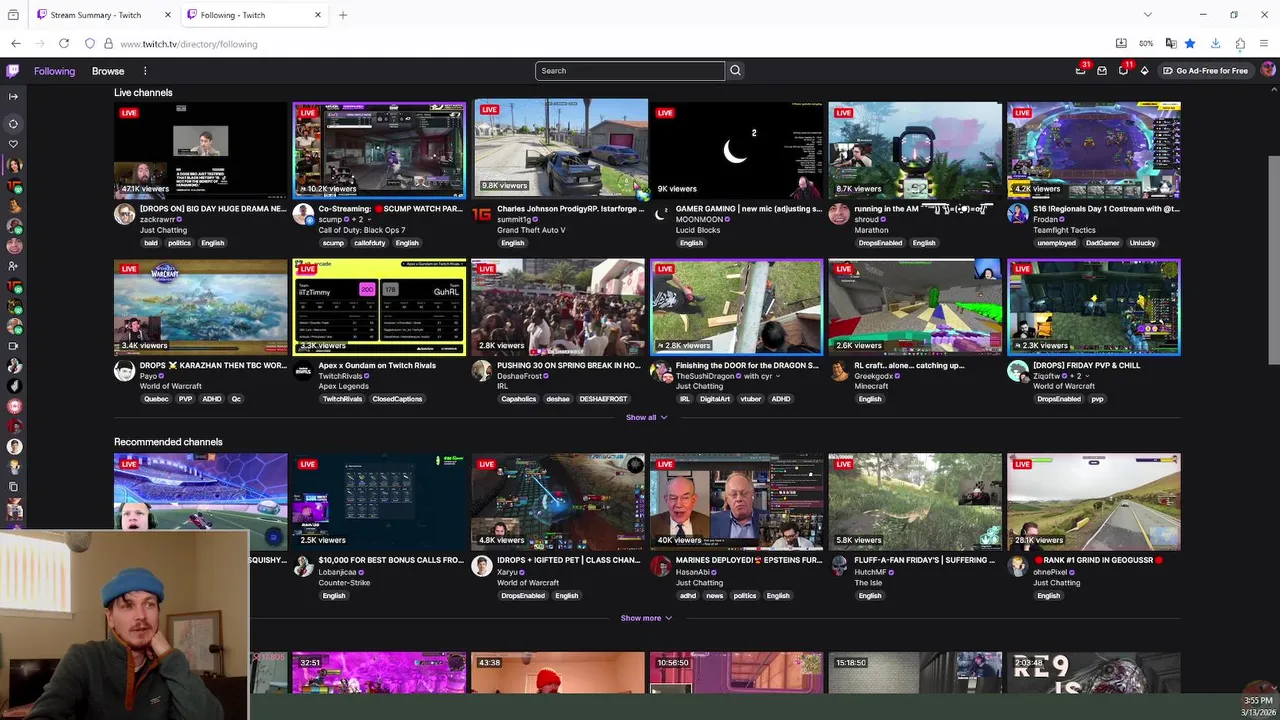Click the tracking protection shield icon
The height and width of the screenshot is (720, 1280).
(90, 44)
